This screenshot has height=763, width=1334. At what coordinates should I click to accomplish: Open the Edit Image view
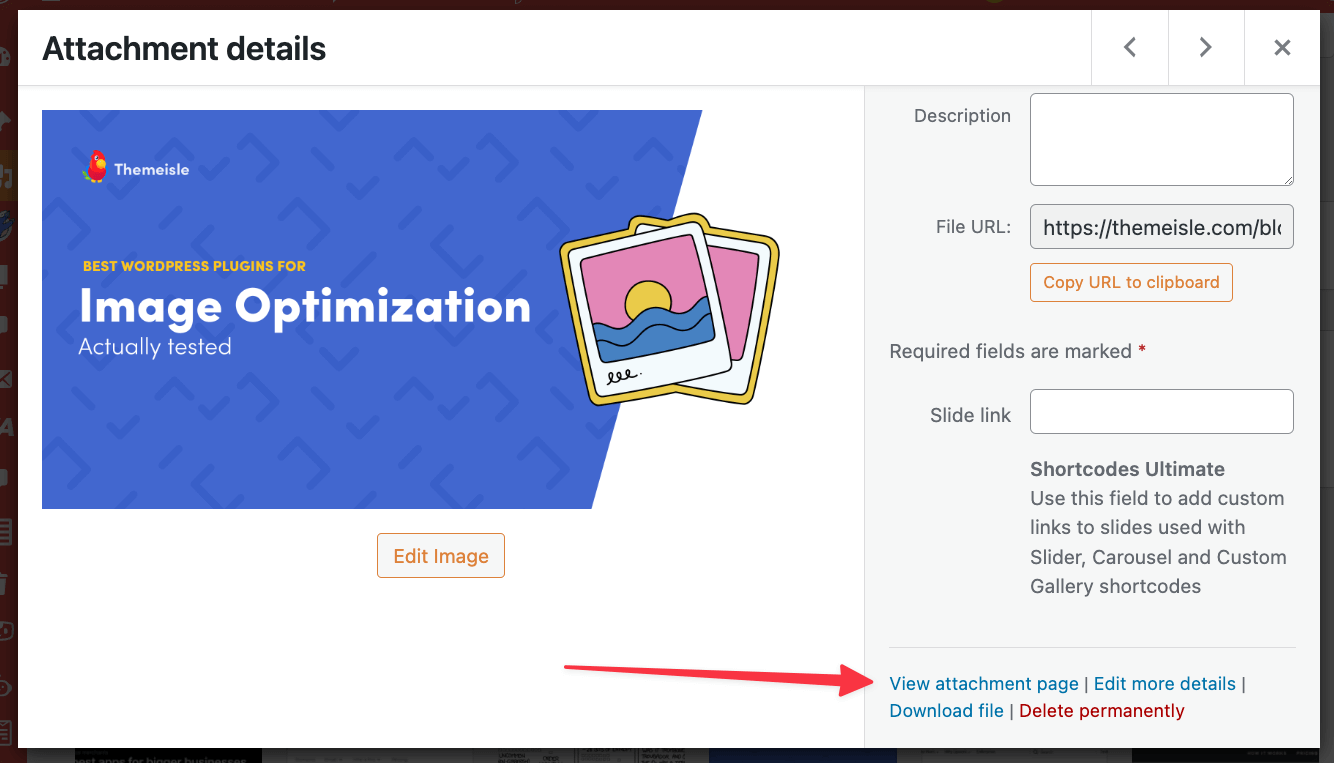[440, 555]
